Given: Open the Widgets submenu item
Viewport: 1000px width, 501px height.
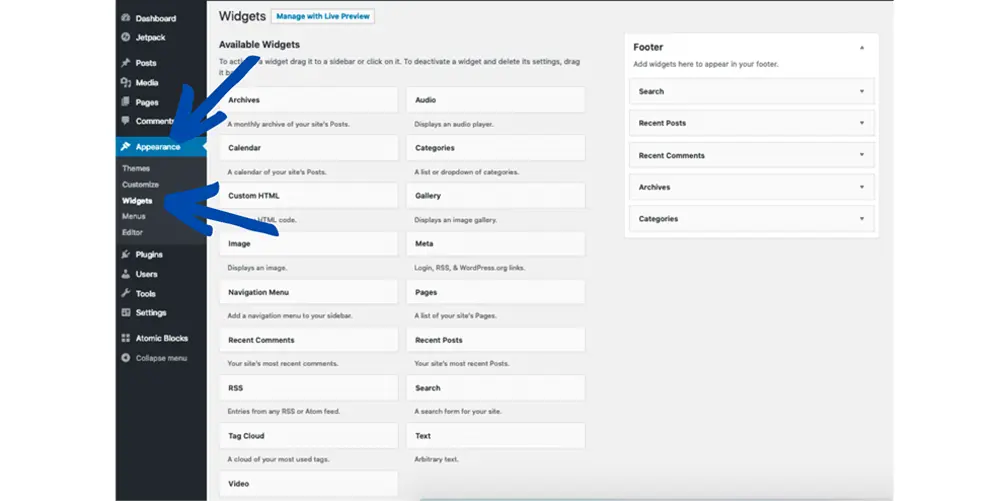Looking at the screenshot, I should 137,201.
